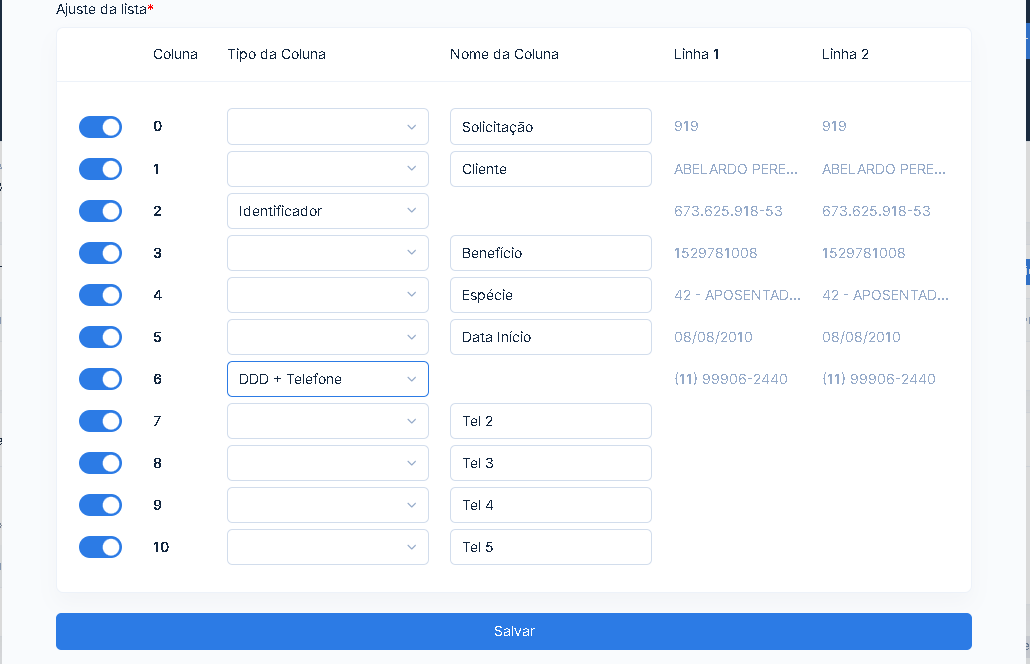This screenshot has height=664, width=1030.
Task: Click the Data Início name field
Action: pyautogui.click(x=550, y=337)
